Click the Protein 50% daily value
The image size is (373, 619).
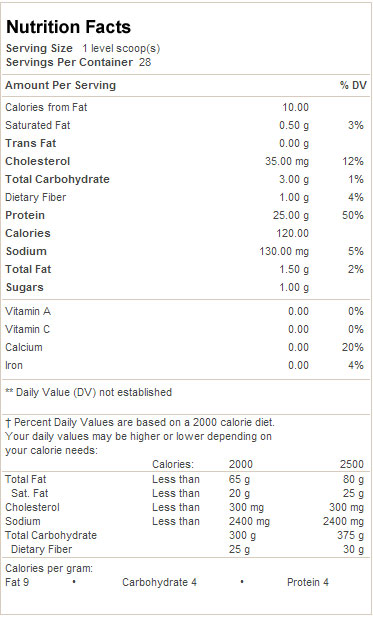point(352,216)
